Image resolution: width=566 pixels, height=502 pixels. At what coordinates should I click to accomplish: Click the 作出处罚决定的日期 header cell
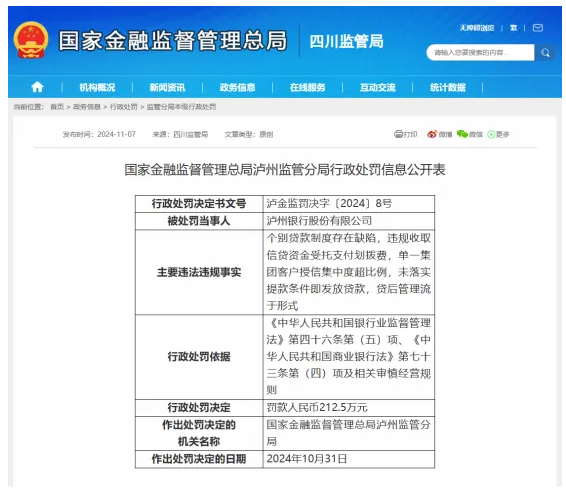199,459
